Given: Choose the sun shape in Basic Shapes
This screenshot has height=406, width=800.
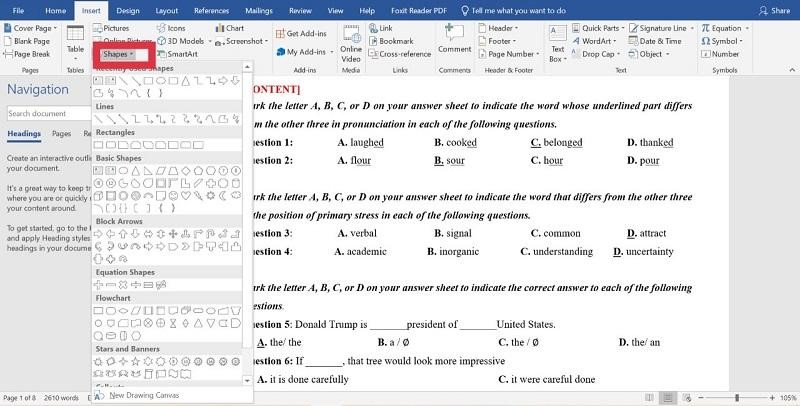Looking at the screenshot, I should click(211, 196).
